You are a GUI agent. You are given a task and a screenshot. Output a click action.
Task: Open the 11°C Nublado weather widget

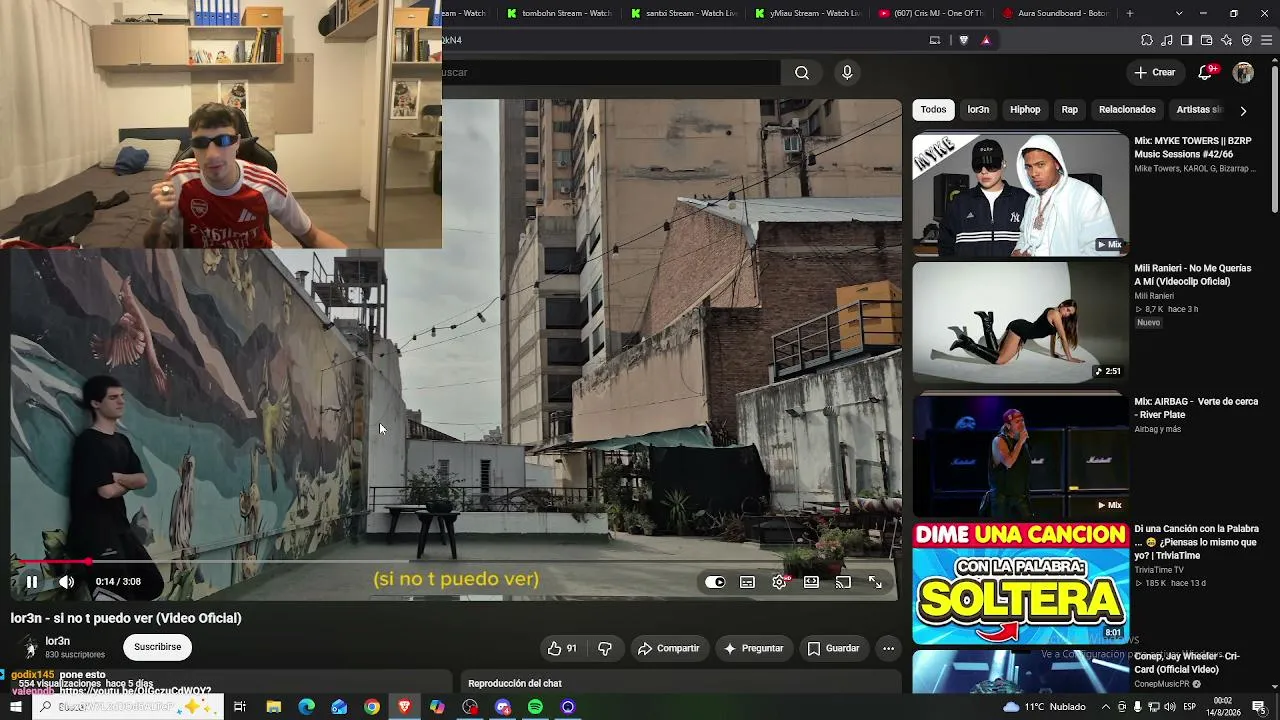pos(1043,707)
